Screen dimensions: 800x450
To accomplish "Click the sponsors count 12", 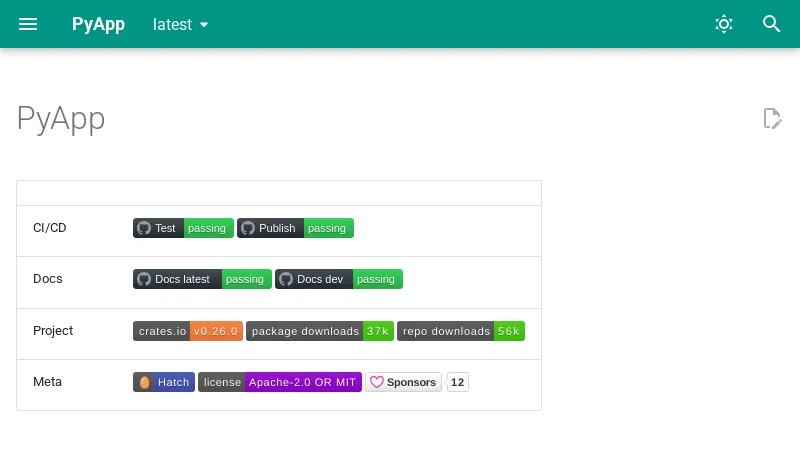I will (458, 382).
